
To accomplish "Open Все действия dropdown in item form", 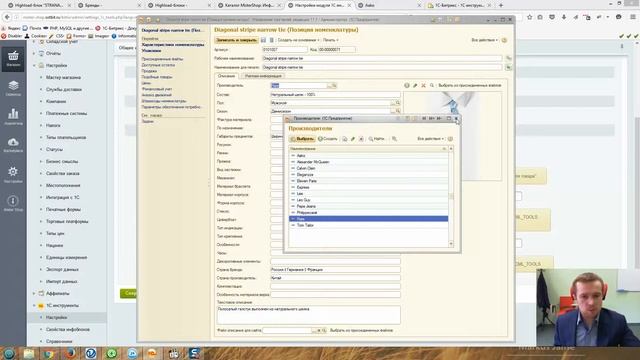I will [484, 40].
